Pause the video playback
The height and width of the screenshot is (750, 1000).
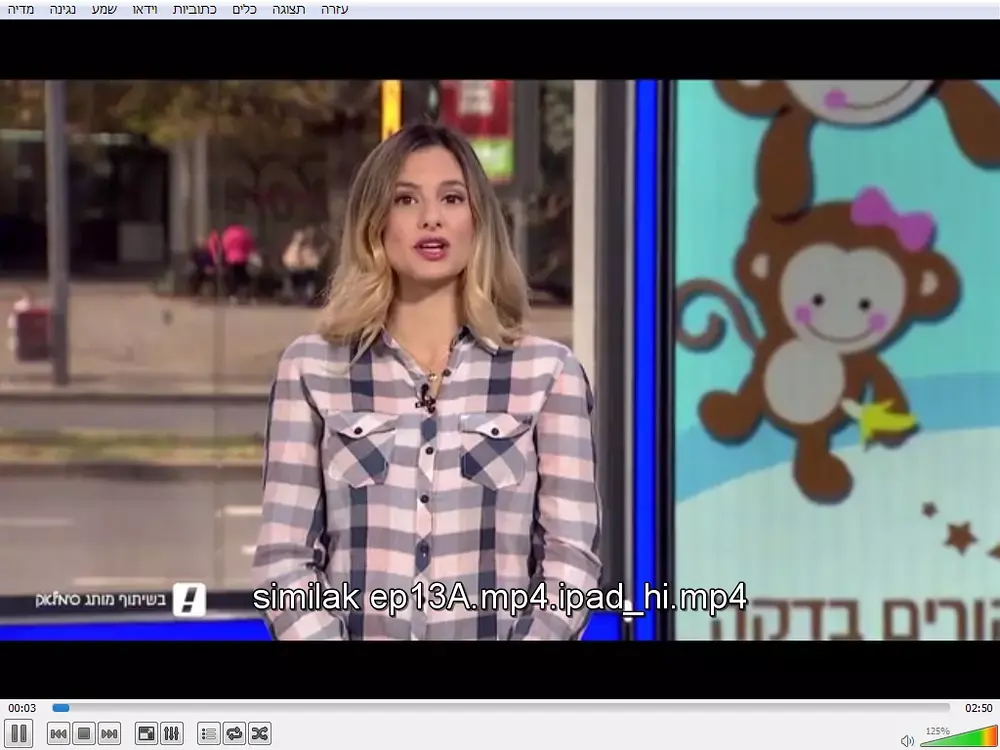(x=18, y=733)
